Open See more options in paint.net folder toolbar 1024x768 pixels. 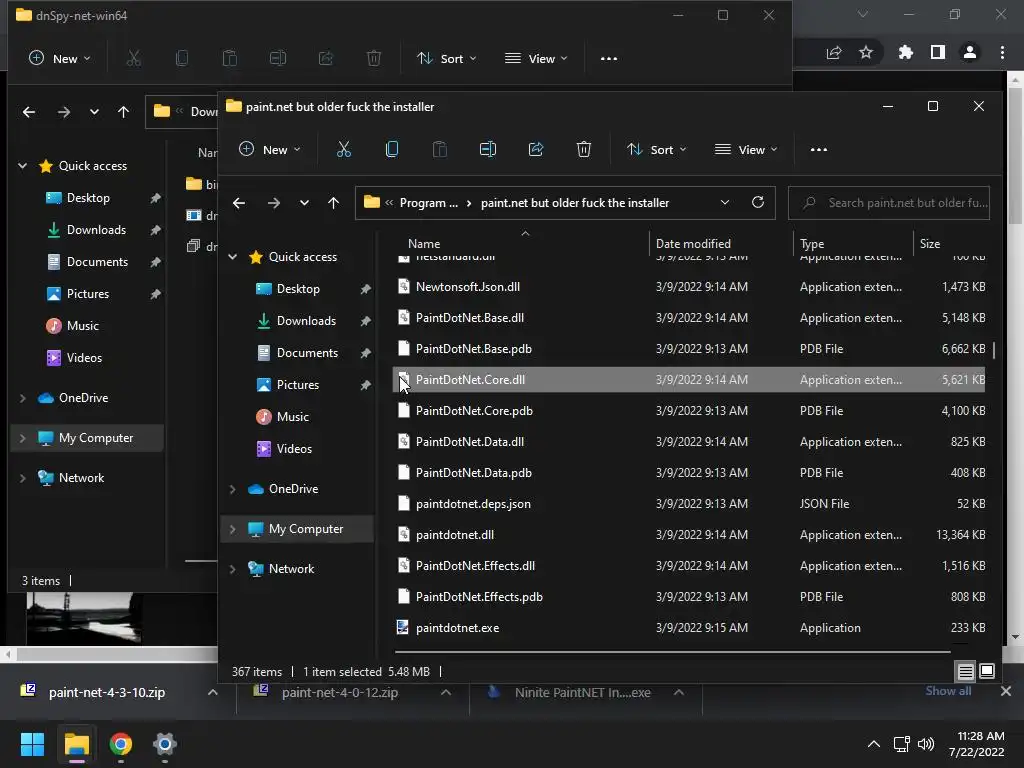818,150
